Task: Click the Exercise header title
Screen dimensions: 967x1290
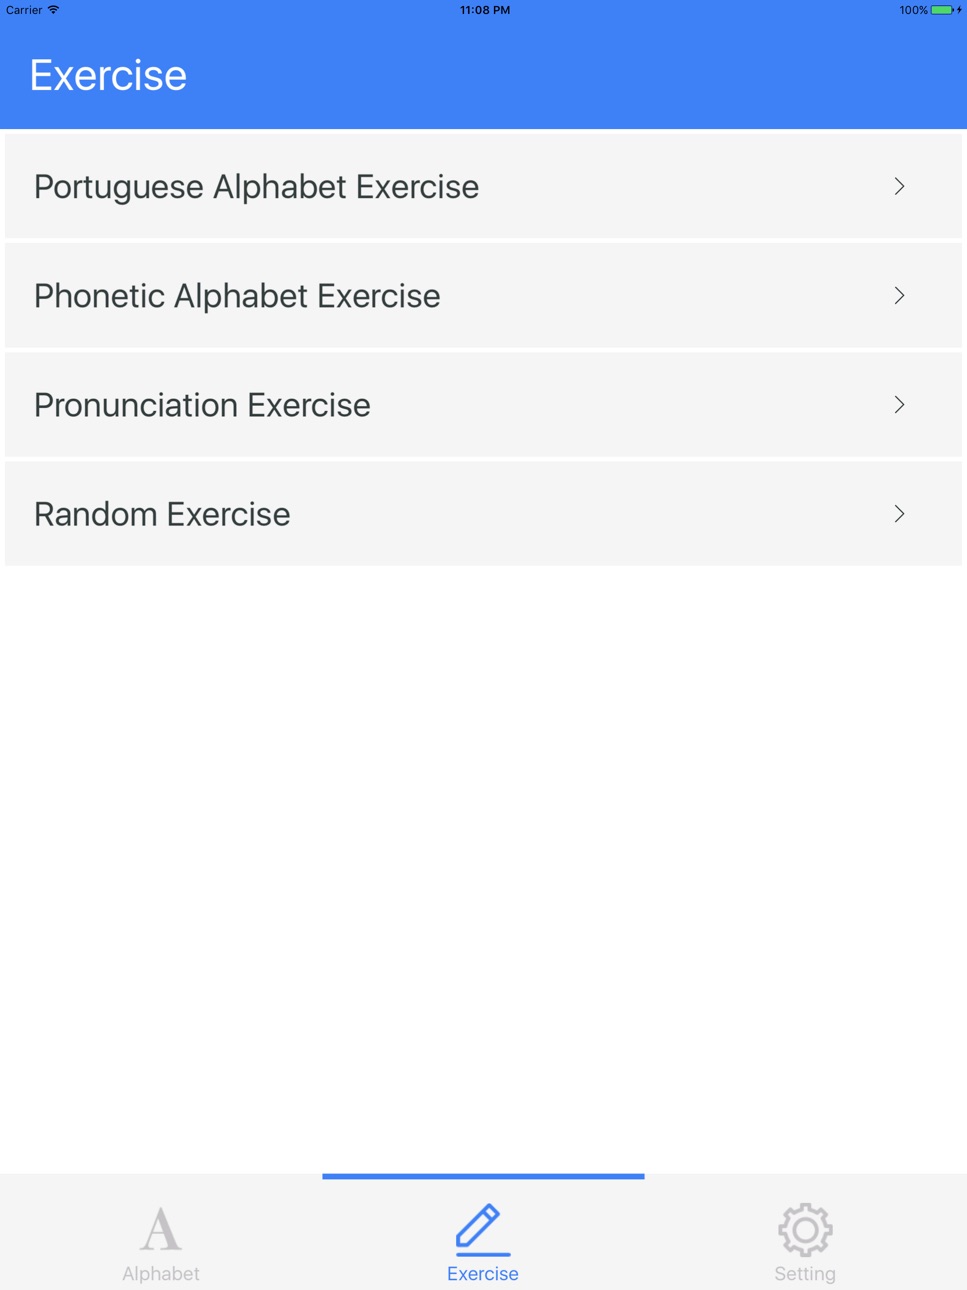Action: [108, 75]
